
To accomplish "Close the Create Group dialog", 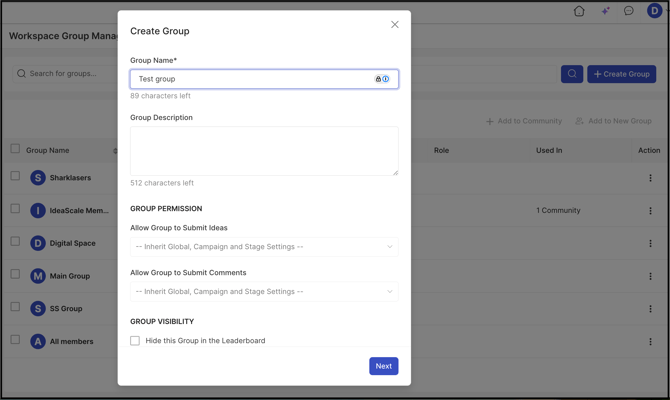I will (x=395, y=24).
